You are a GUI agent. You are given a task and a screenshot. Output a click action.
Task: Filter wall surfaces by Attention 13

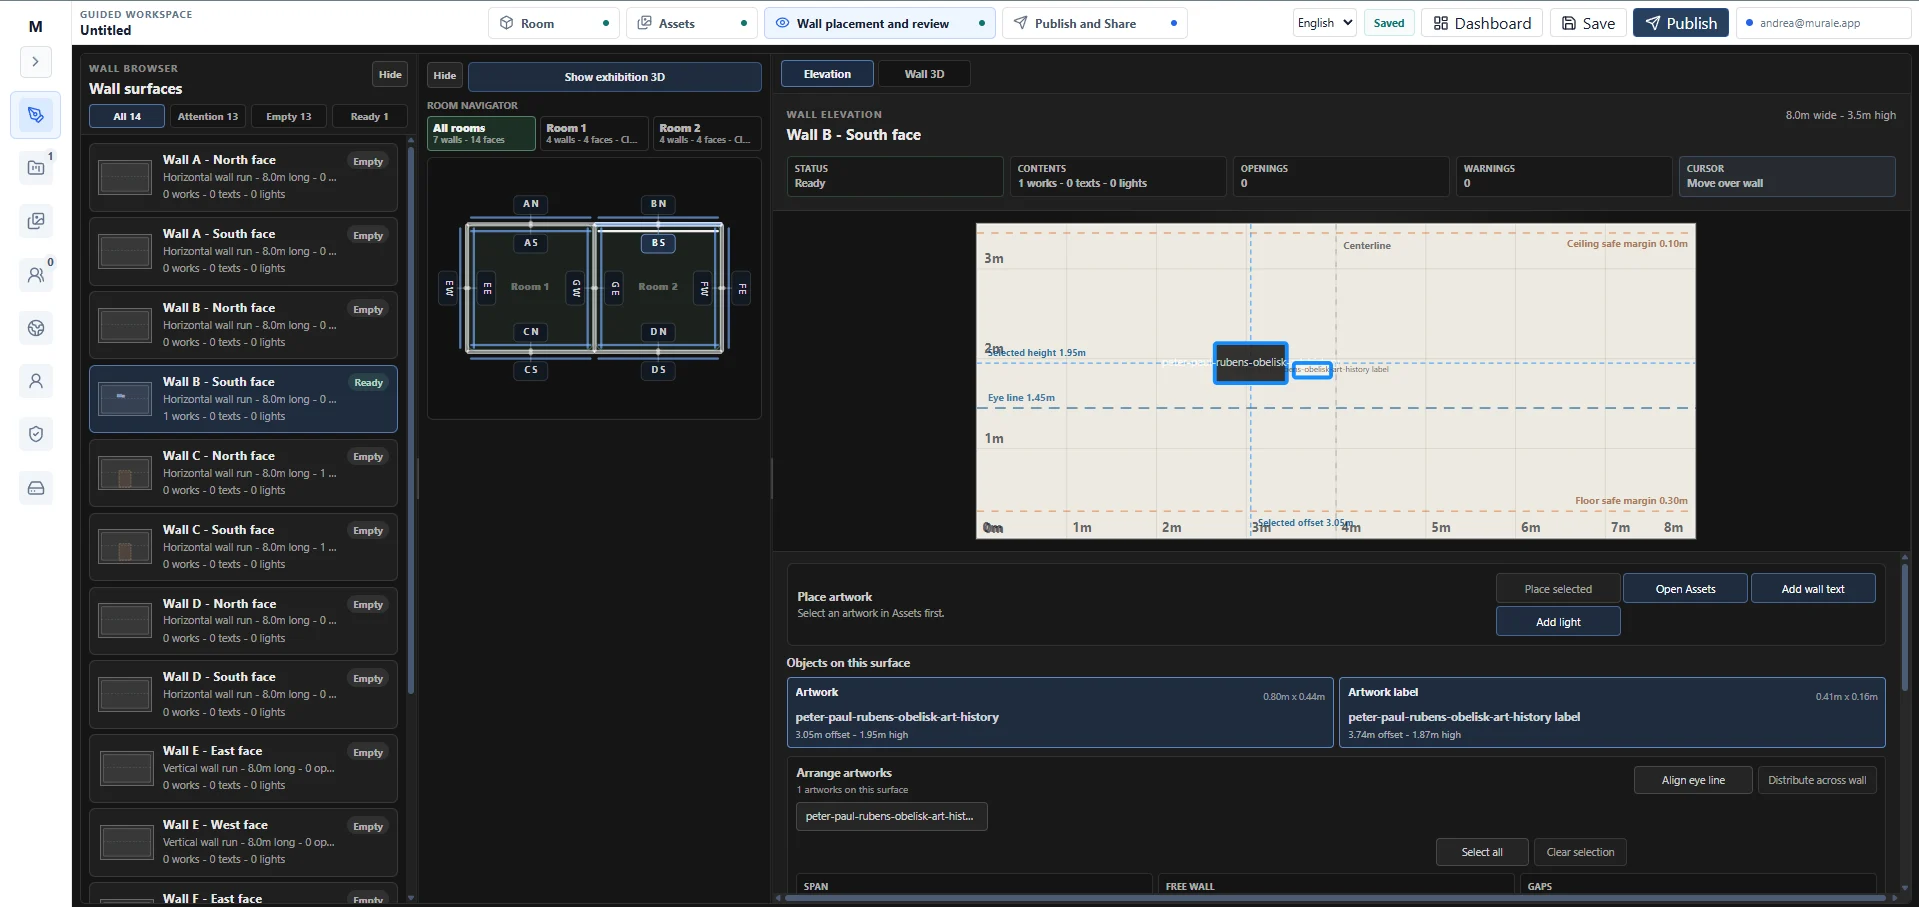(x=208, y=116)
